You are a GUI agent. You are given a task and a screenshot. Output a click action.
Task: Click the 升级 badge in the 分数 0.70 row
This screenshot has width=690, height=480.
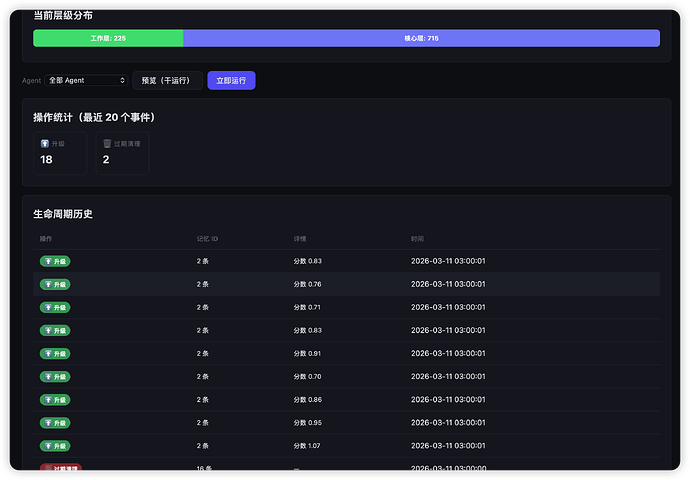click(x=55, y=377)
